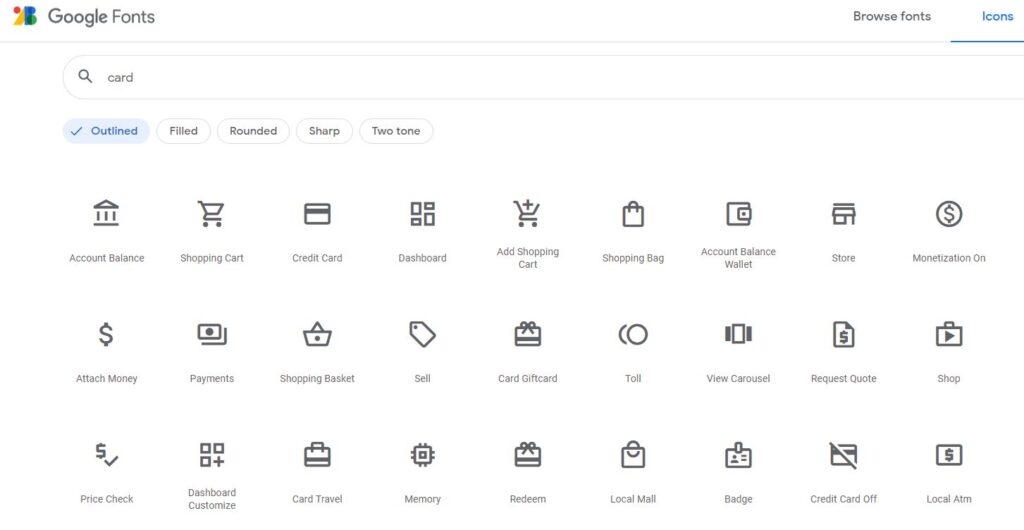Enable the Two tone style filter

(x=396, y=131)
